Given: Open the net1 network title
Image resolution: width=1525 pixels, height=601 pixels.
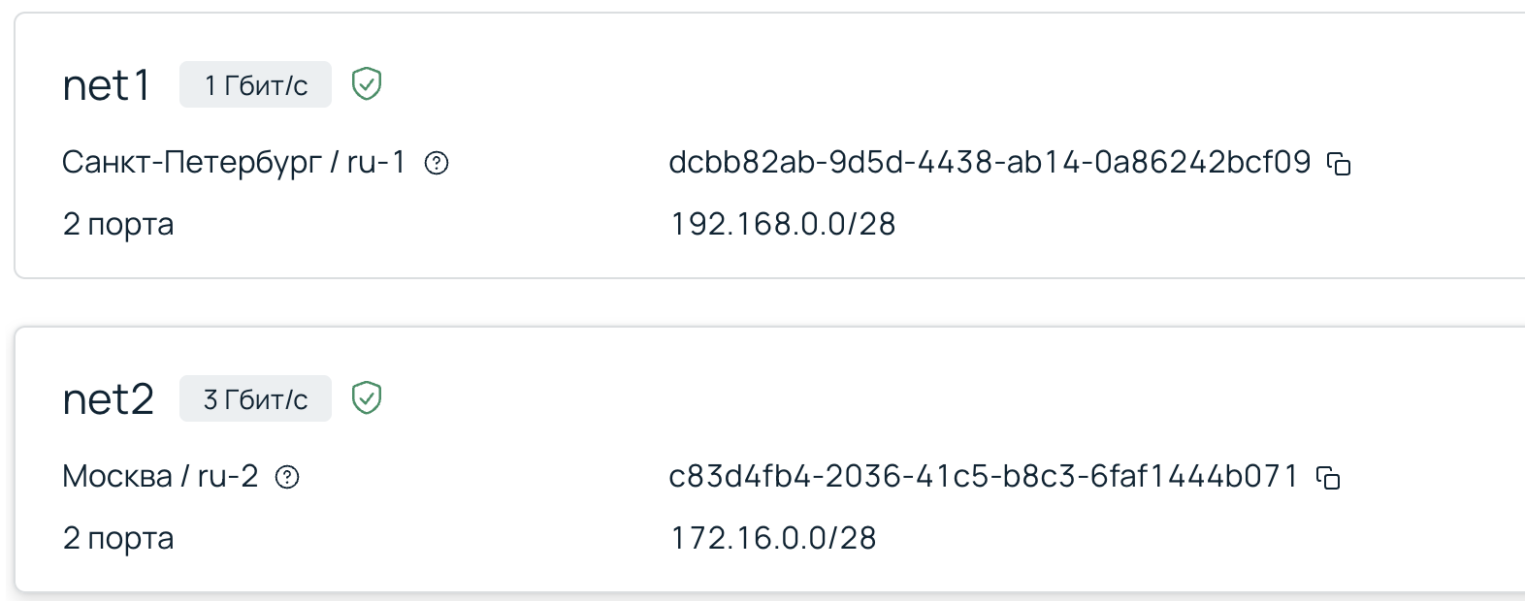Looking at the screenshot, I should point(105,87).
